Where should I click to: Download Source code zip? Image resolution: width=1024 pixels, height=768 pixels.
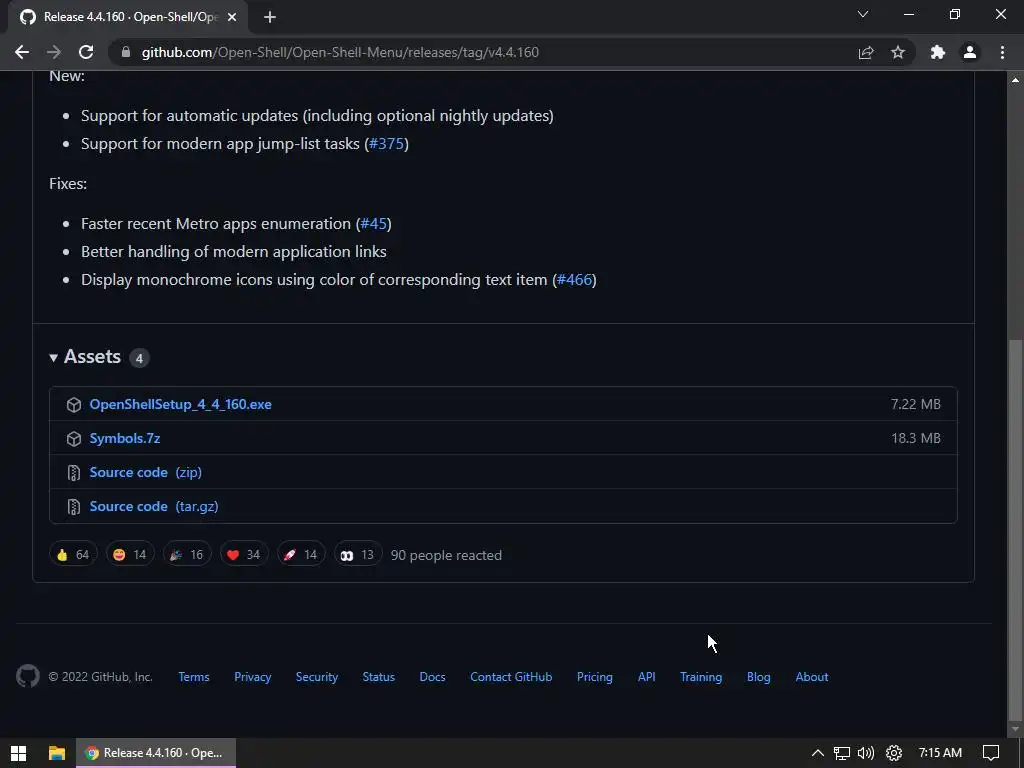(x=146, y=472)
